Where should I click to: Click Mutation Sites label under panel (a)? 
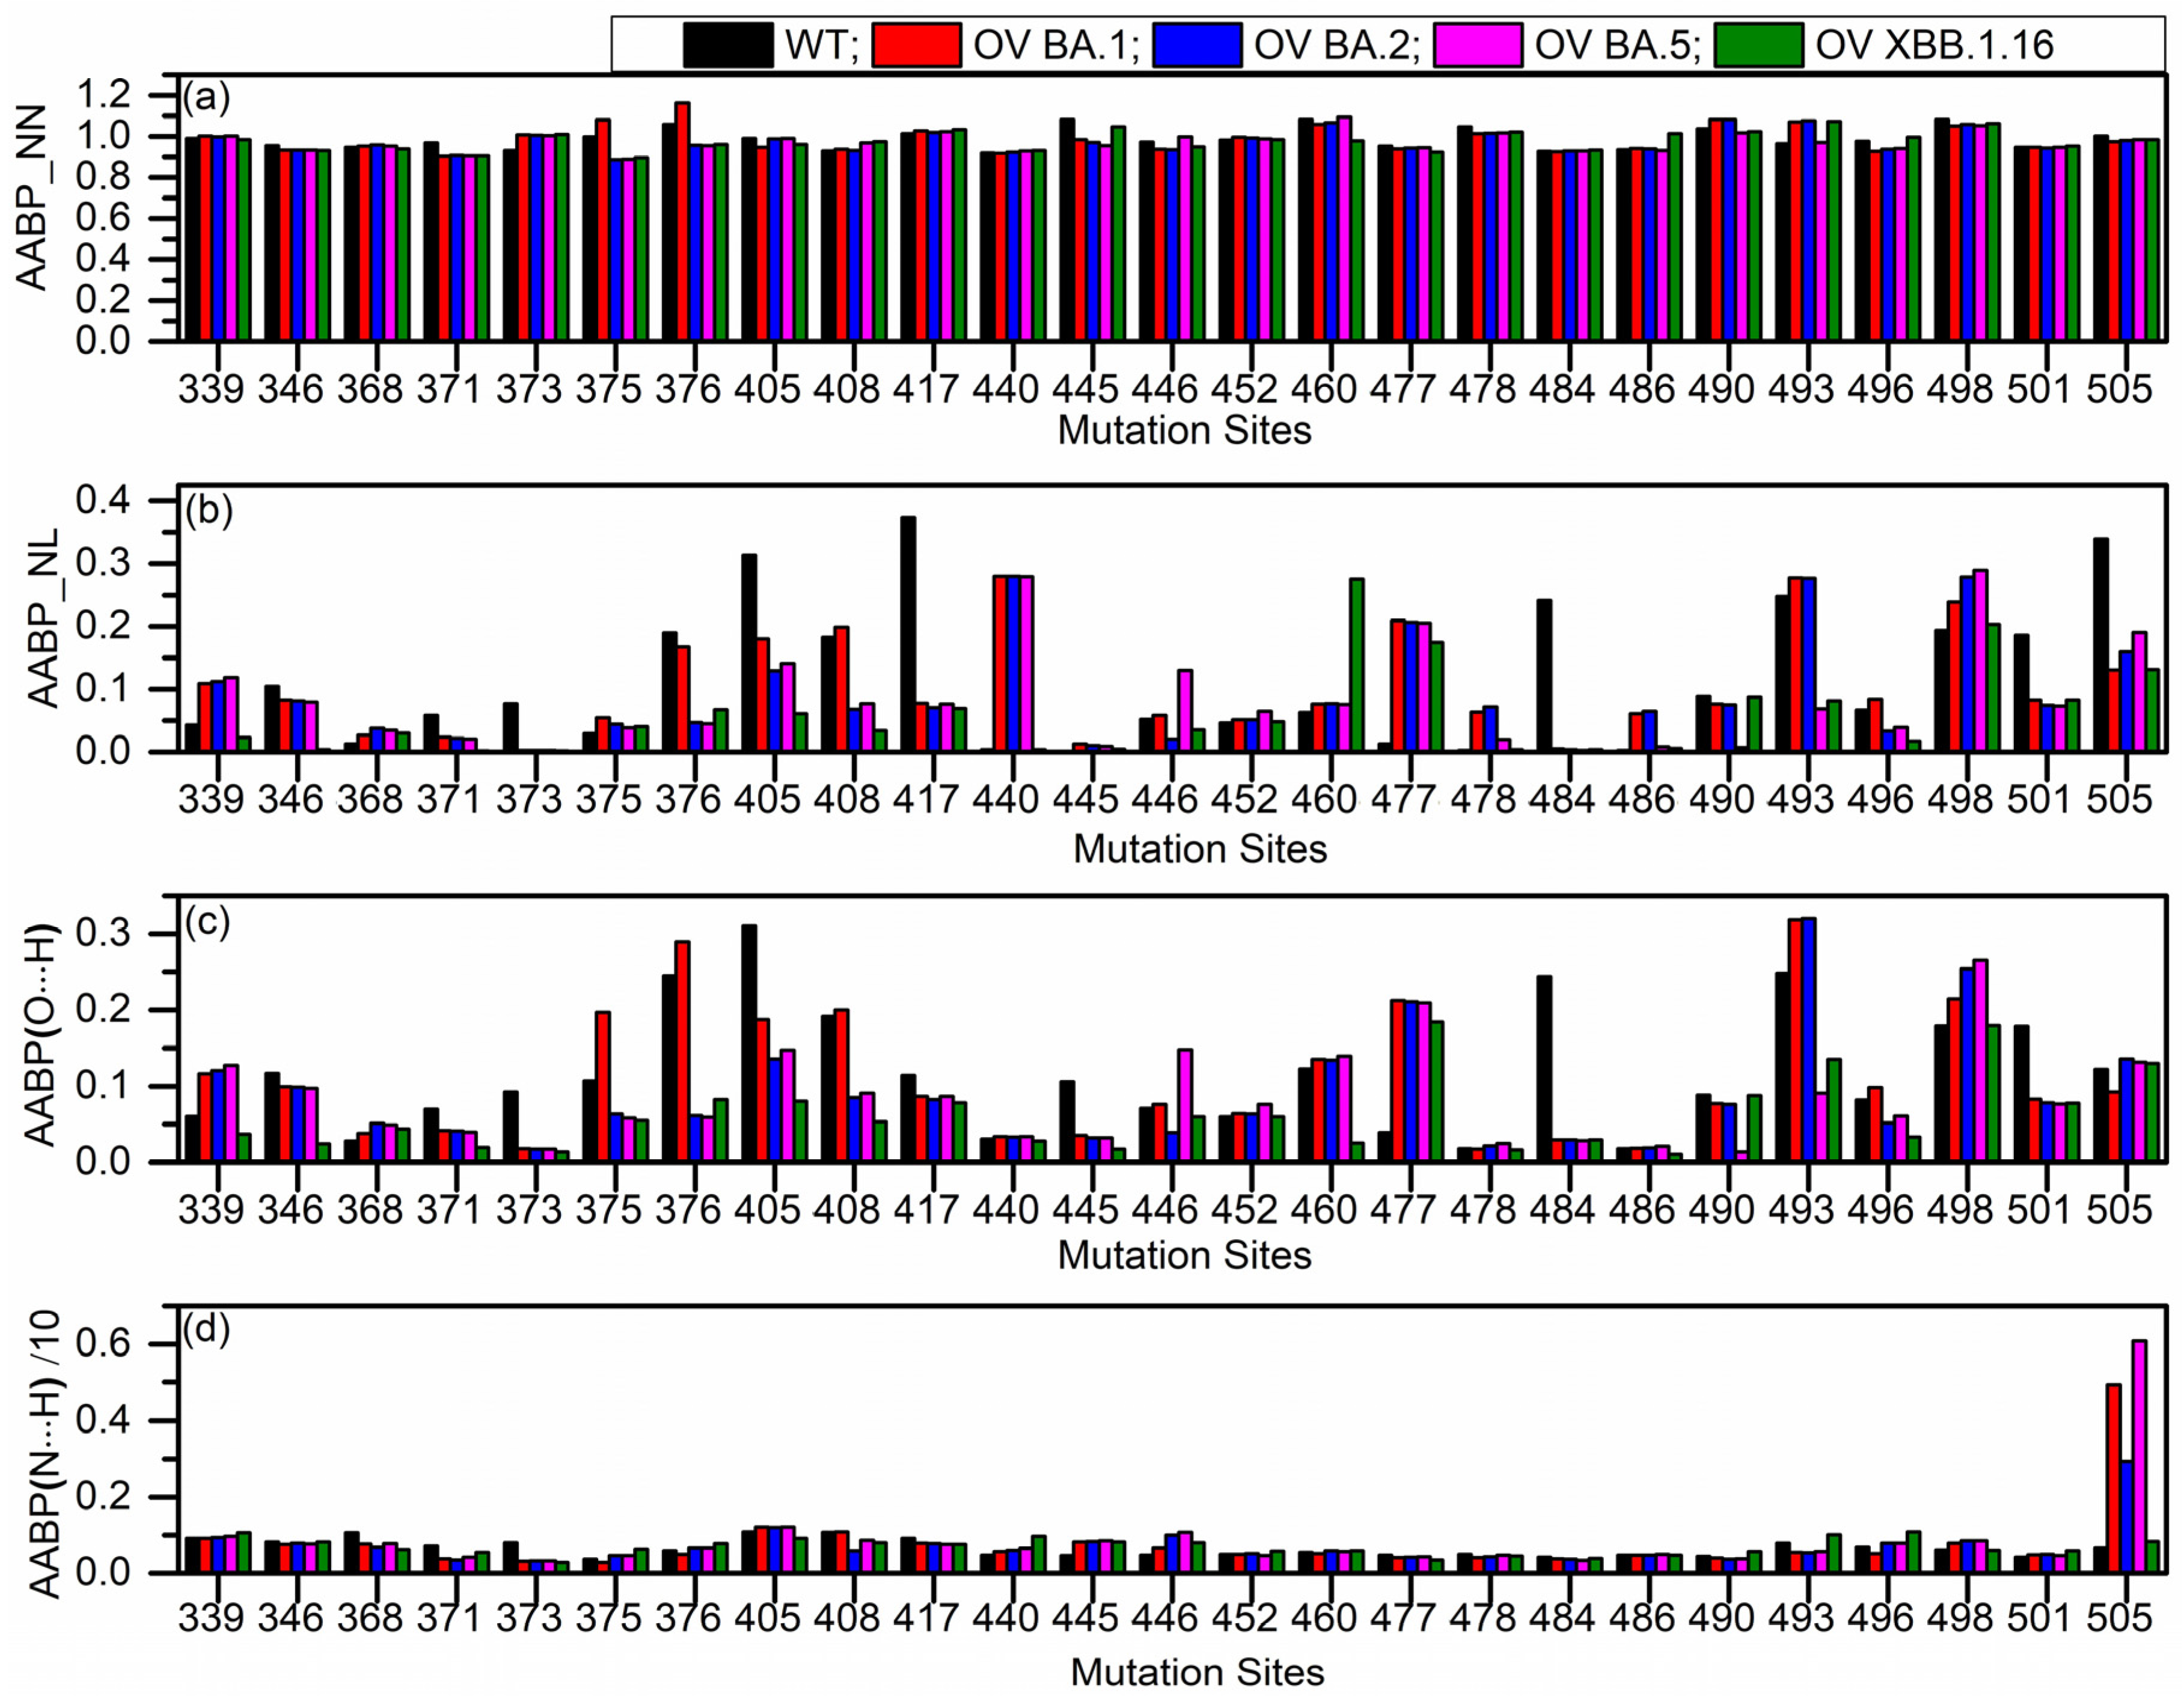(x=1184, y=430)
